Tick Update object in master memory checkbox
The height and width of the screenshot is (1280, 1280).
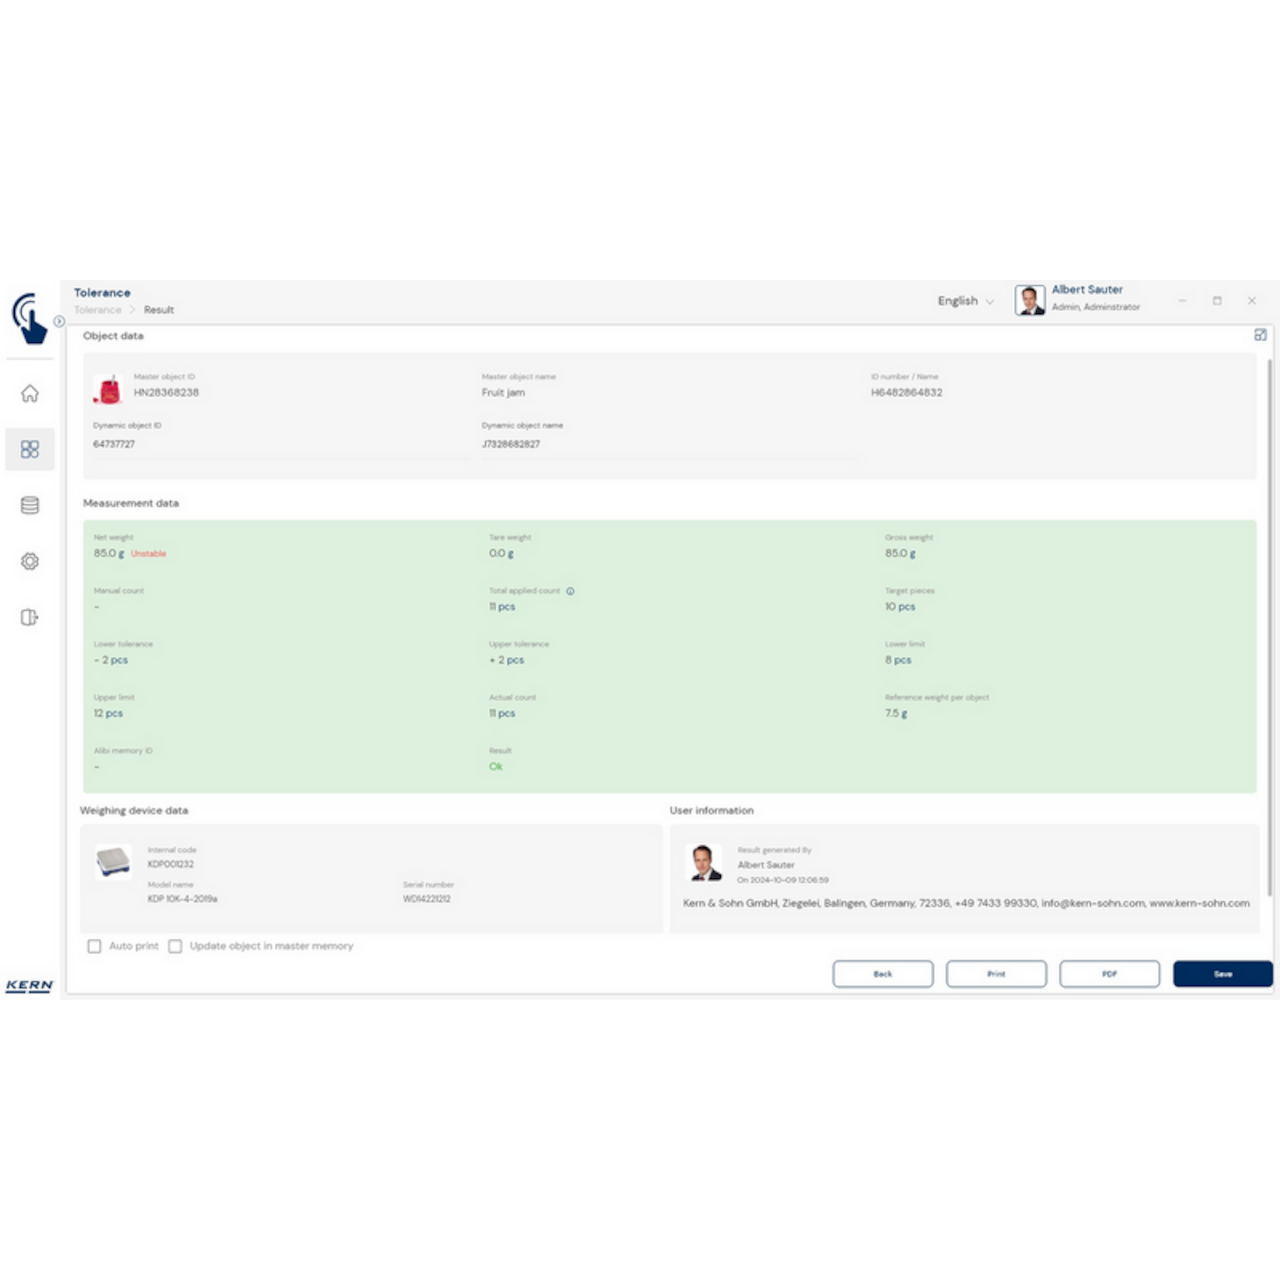tap(175, 946)
